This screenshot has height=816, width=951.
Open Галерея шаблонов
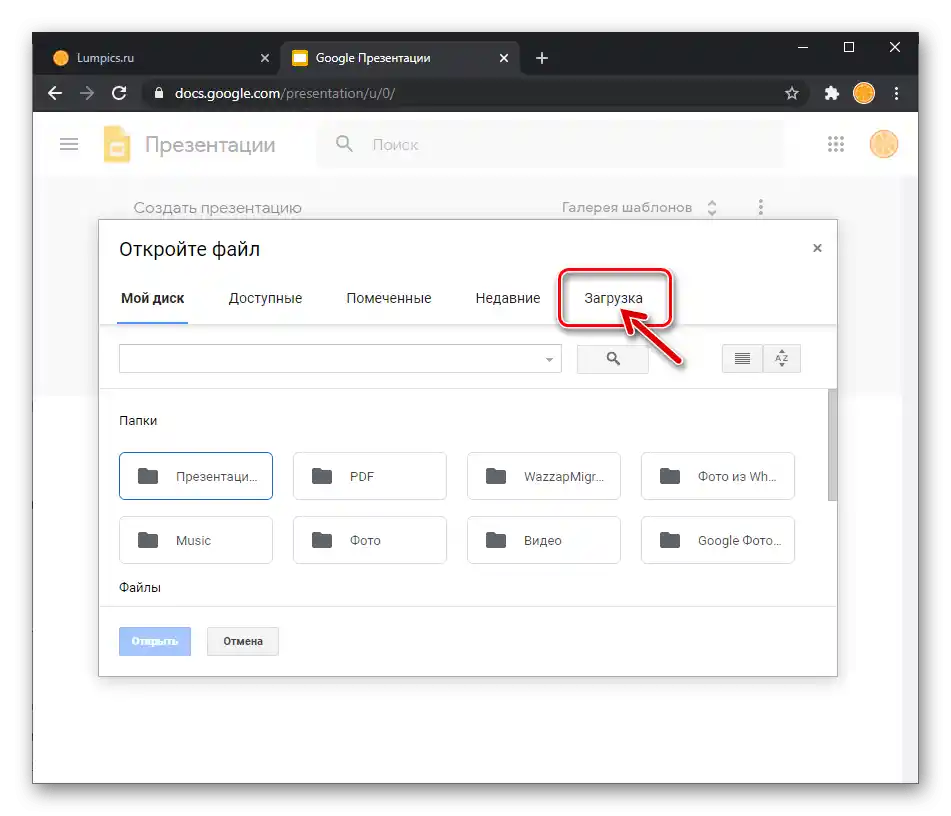pyautogui.click(x=628, y=207)
